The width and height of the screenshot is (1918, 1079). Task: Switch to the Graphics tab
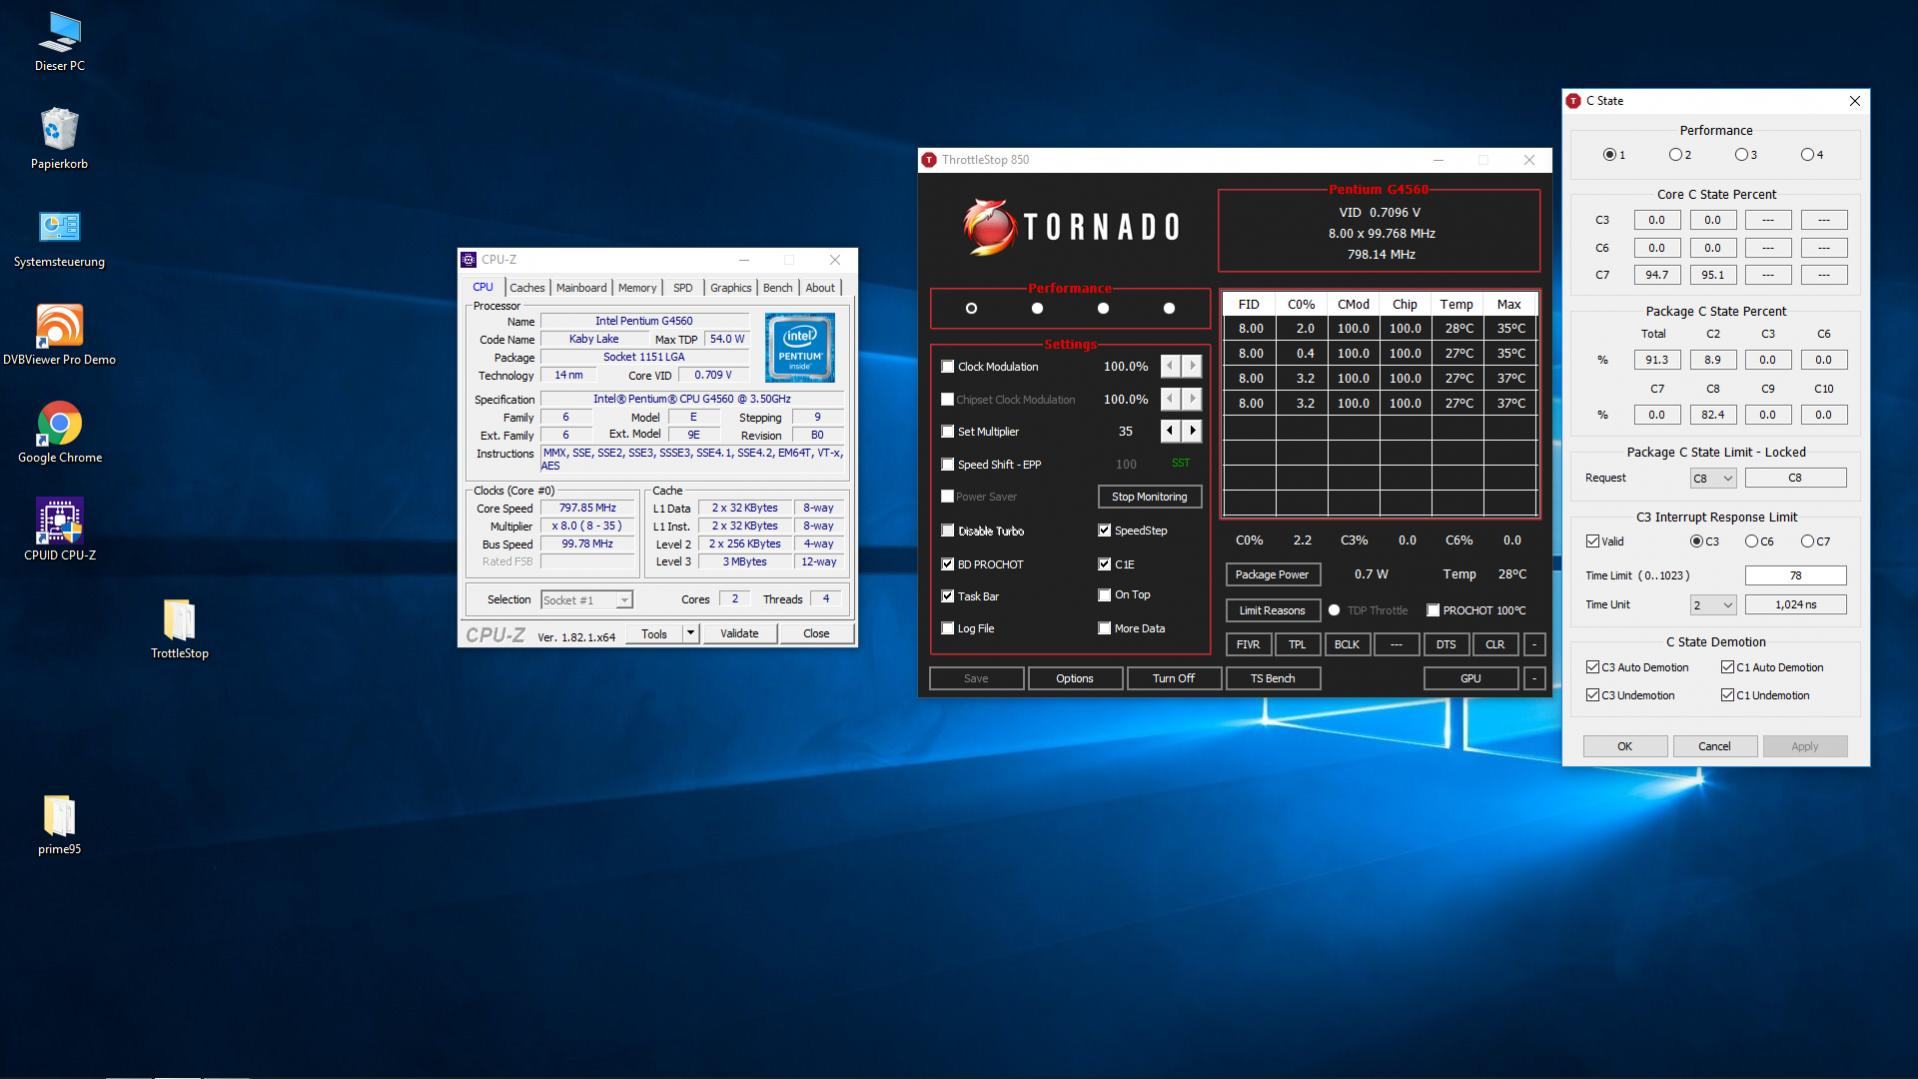tap(730, 288)
